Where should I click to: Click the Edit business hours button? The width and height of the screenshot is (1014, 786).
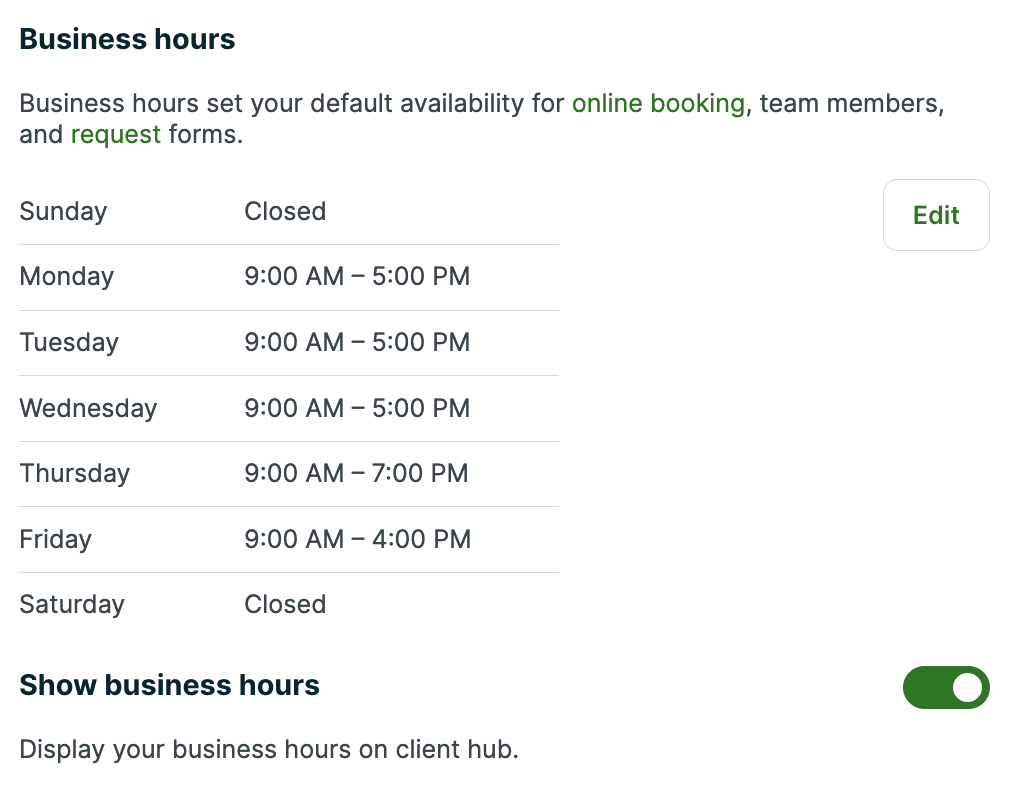pos(935,215)
